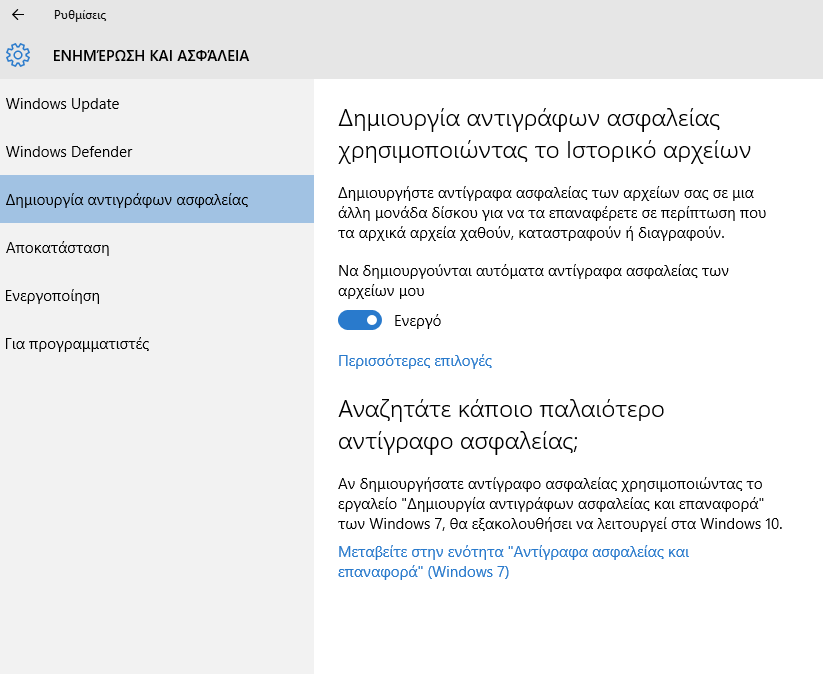Select Δημιουργία αντιγράφων ασφαλείας in the sidebar
Image resolution: width=823 pixels, height=688 pixels.
coord(127,200)
